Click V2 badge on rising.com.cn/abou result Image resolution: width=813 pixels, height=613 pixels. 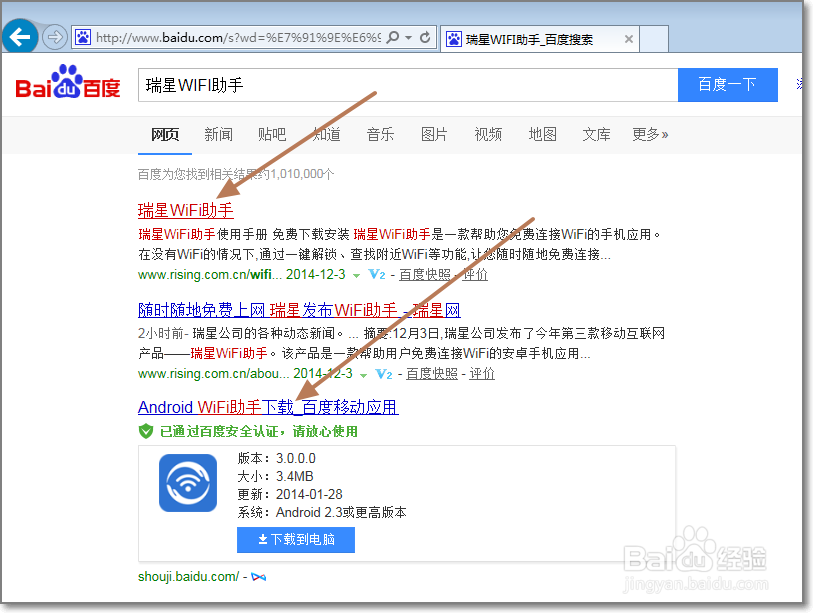tap(384, 373)
